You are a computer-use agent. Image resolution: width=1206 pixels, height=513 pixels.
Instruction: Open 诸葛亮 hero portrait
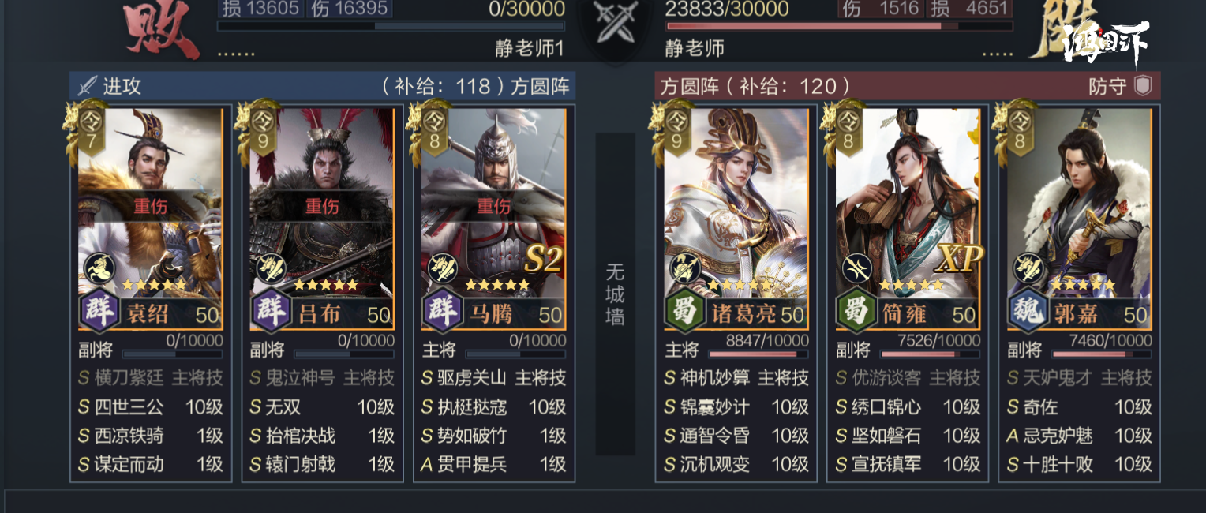(x=735, y=200)
